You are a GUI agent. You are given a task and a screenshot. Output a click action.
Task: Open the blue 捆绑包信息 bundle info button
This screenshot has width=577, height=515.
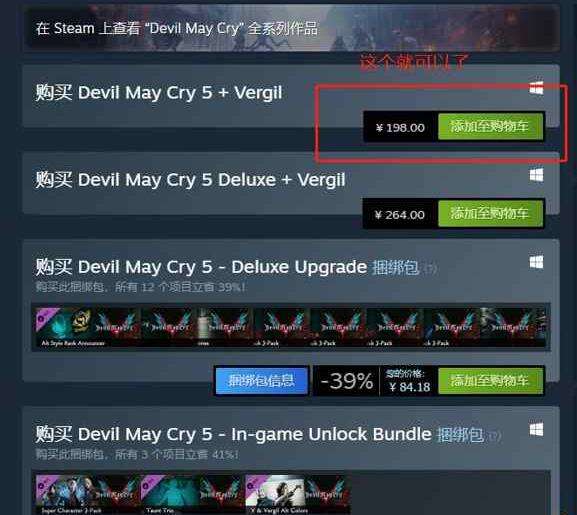pos(261,380)
